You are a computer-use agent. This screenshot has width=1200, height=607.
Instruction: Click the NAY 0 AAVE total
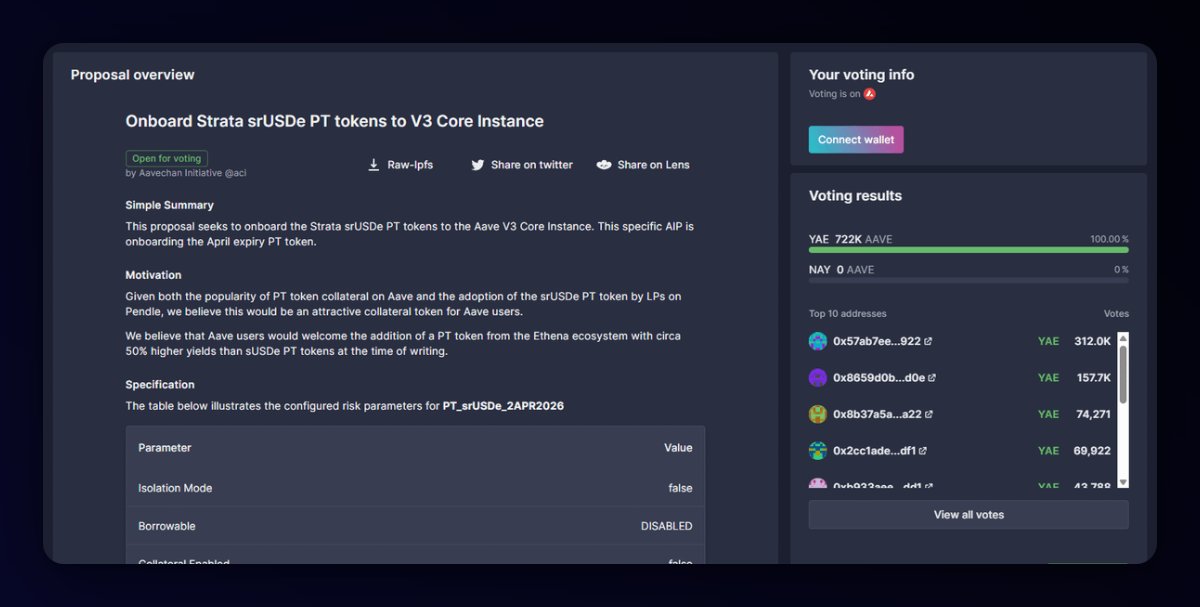[x=841, y=270]
